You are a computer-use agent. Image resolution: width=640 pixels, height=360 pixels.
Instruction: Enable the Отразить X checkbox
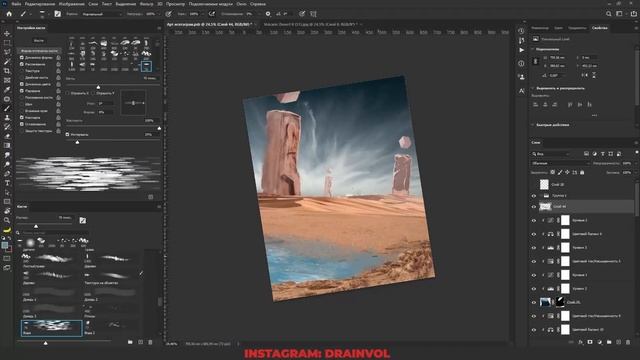point(68,93)
